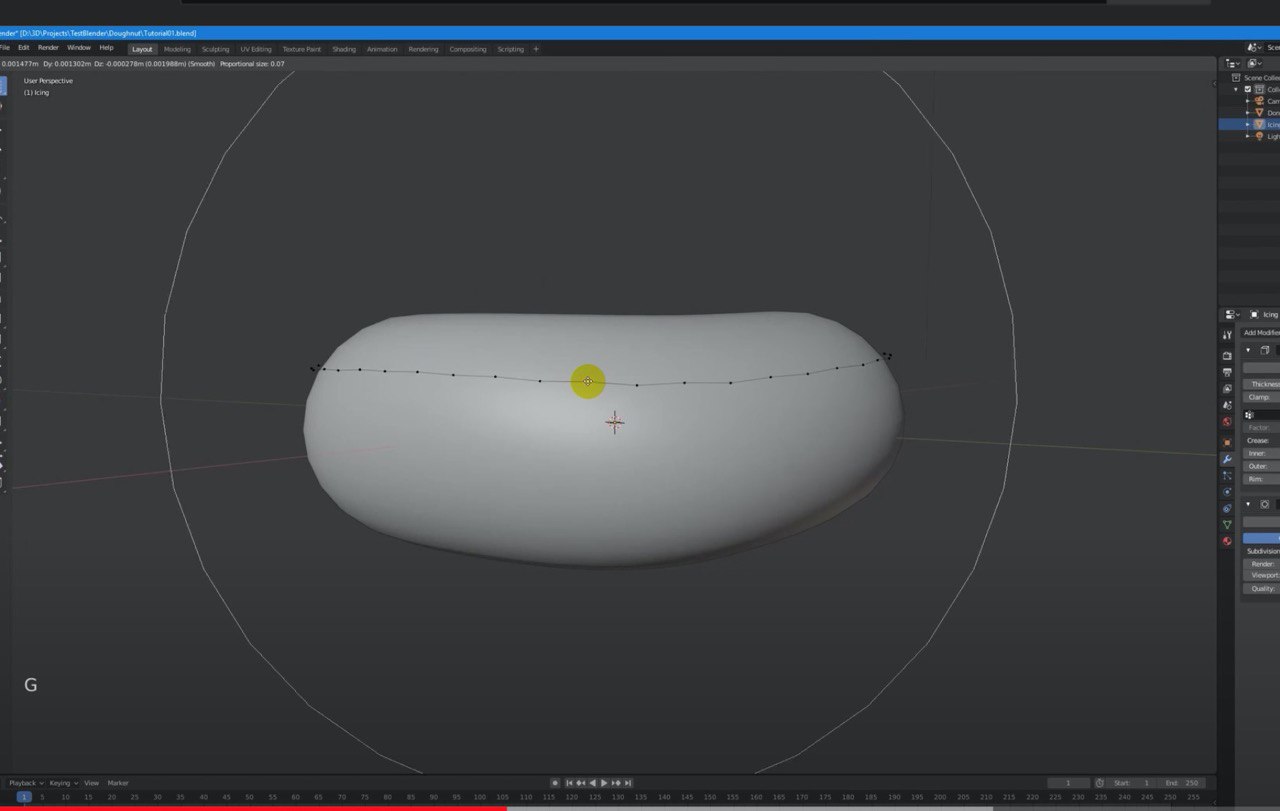Jump to the timeline start frame
Screen dimensions: 1280x811
pos(570,782)
